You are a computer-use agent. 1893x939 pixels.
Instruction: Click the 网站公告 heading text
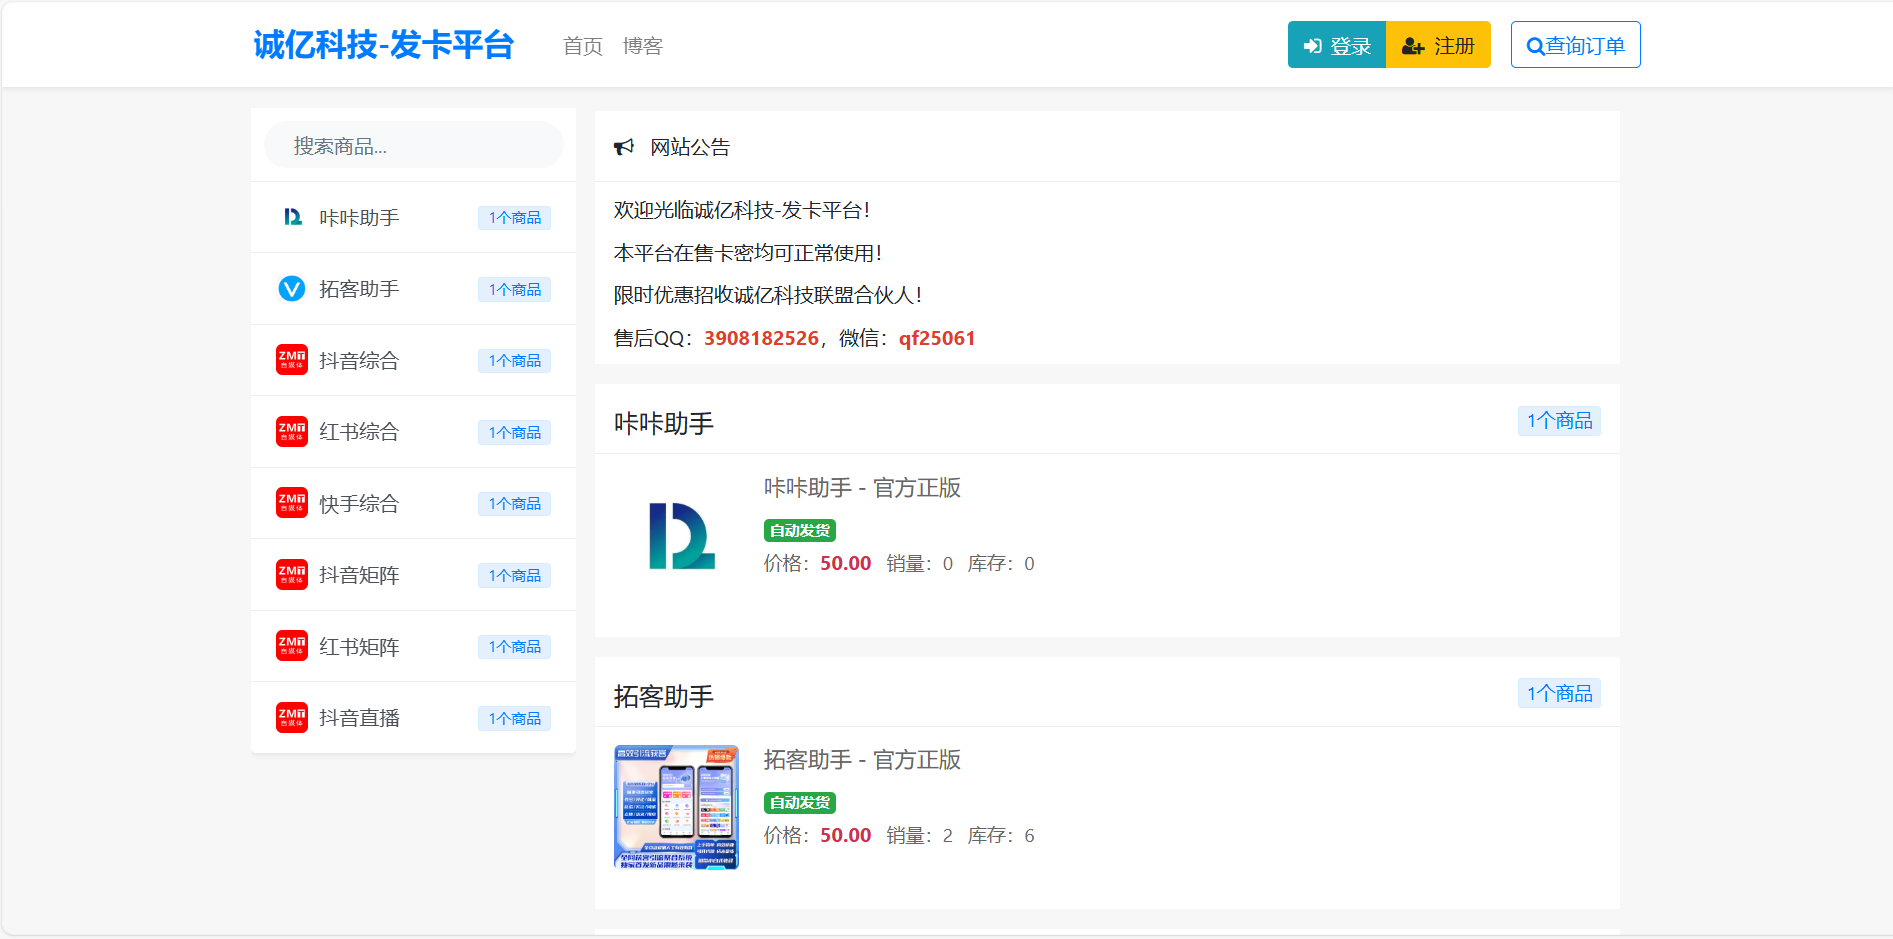tap(690, 147)
